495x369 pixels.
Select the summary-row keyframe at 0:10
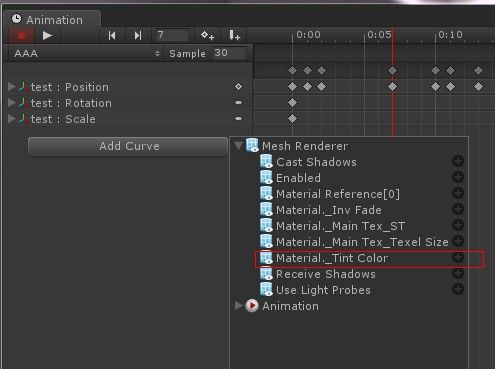point(435,70)
